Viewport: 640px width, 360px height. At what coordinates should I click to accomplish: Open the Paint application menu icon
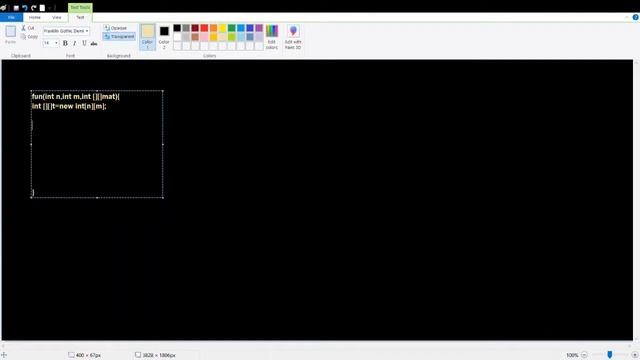coord(4,7)
